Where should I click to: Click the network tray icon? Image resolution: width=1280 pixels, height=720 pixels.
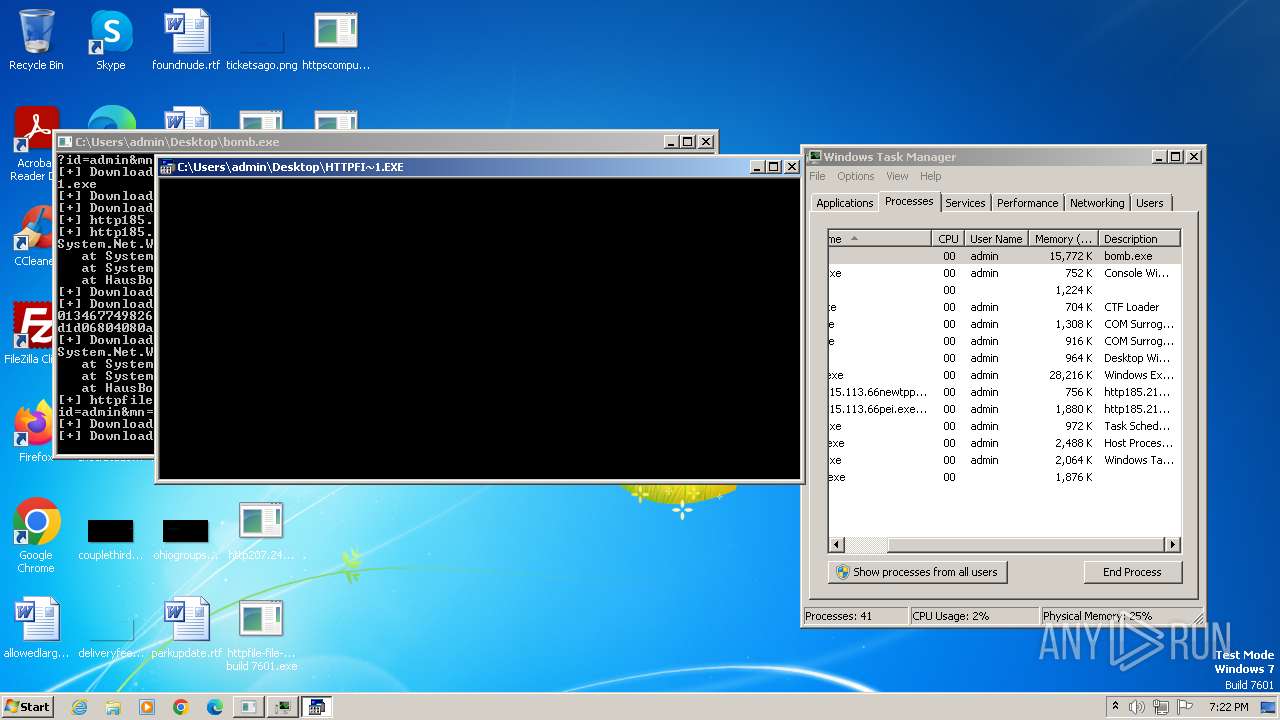pyautogui.click(x=1161, y=707)
